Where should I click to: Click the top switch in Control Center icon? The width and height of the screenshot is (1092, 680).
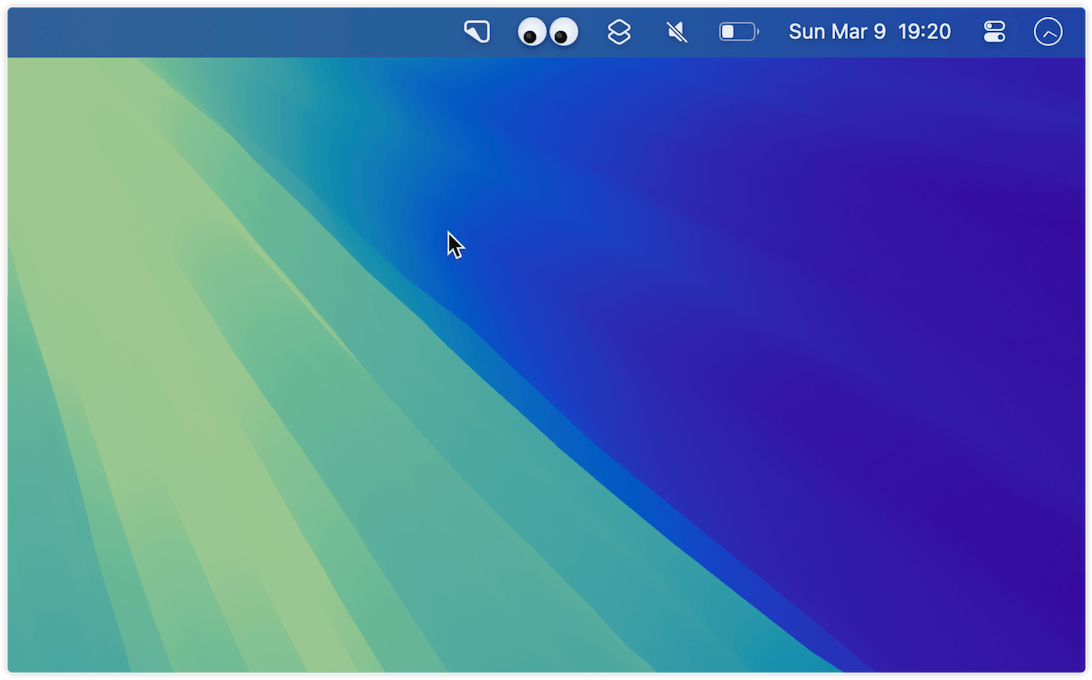(x=994, y=26)
